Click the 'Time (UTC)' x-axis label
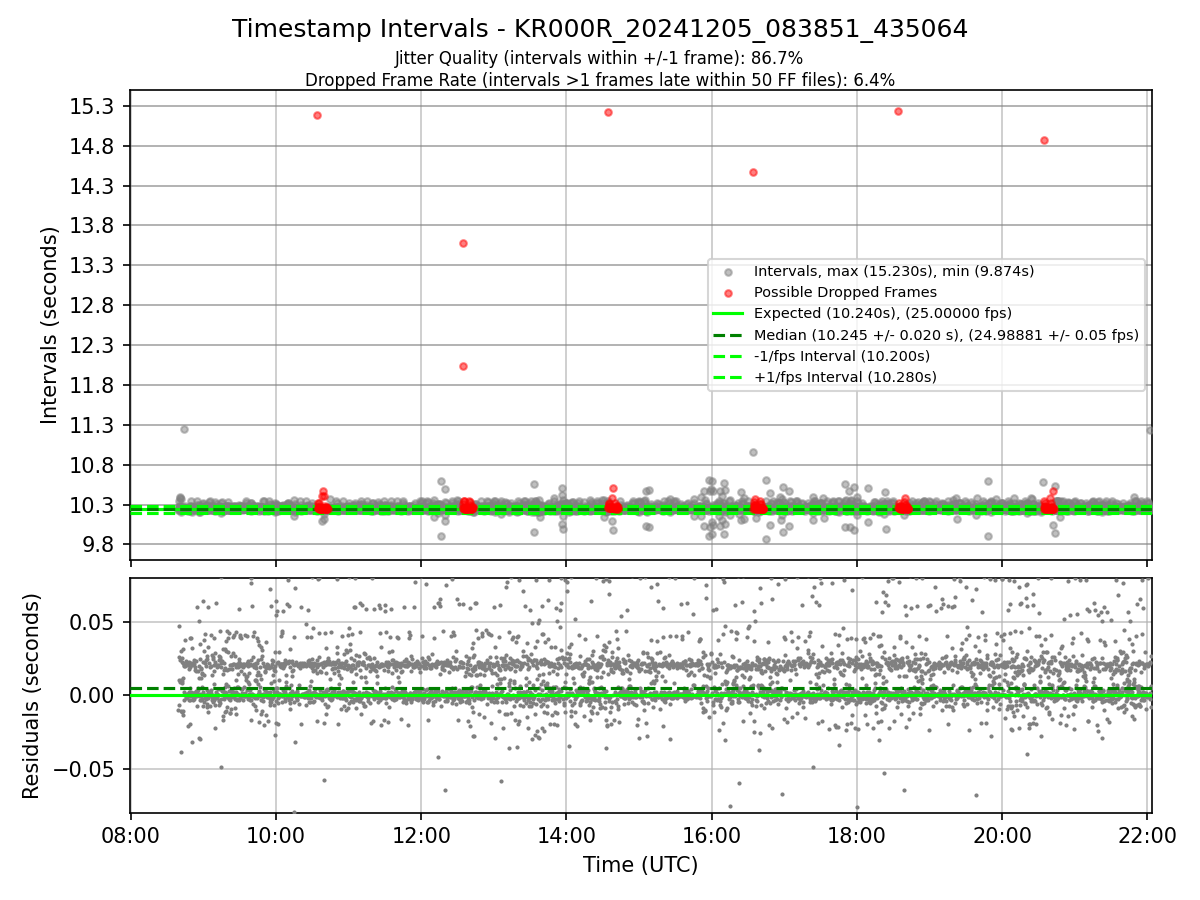This screenshot has height=900, width=1200. point(640,865)
